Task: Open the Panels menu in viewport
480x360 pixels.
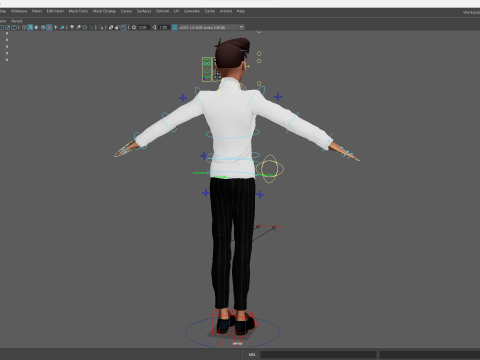Action: (16, 21)
